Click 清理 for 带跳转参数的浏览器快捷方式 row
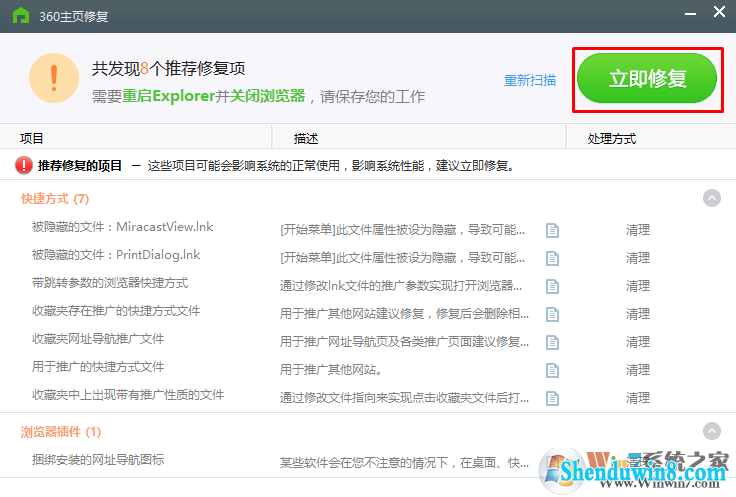 638,286
